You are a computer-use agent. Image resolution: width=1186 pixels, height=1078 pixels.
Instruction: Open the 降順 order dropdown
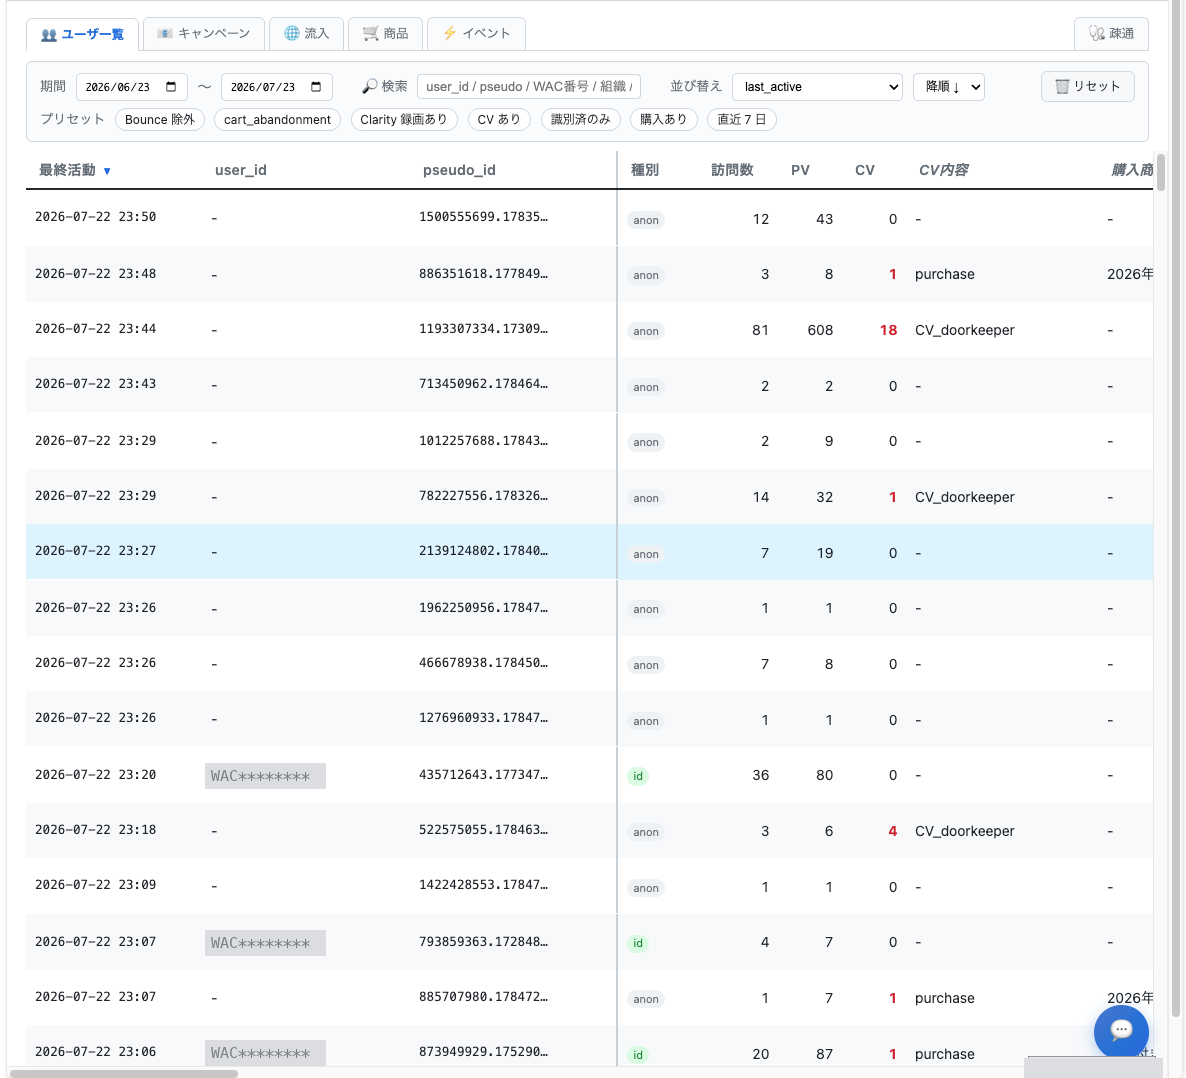pyautogui.click(x=948, y=86)
